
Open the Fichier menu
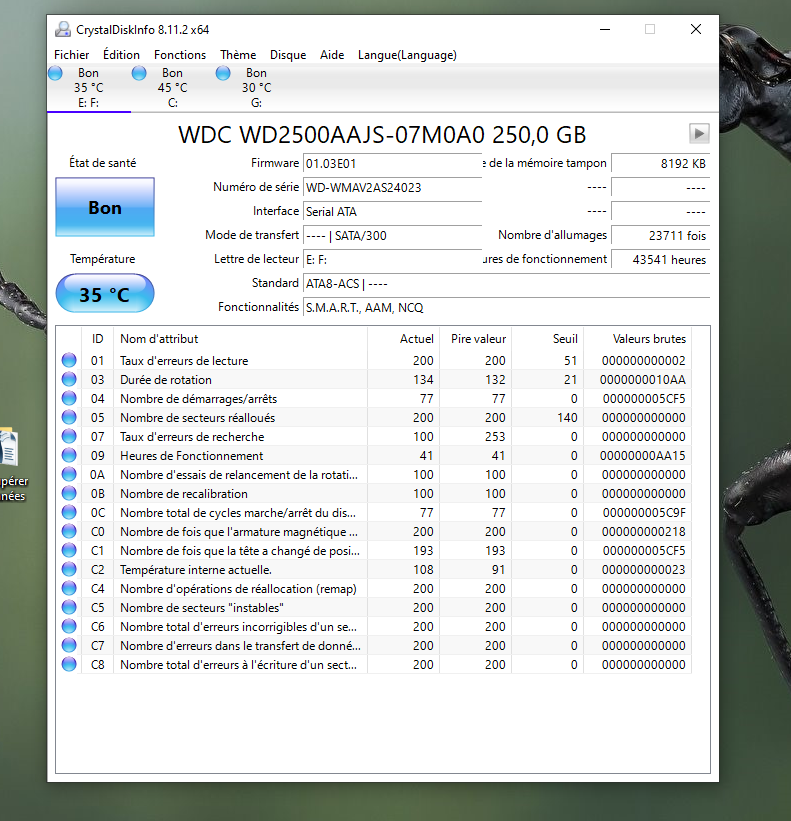point(71,55)
